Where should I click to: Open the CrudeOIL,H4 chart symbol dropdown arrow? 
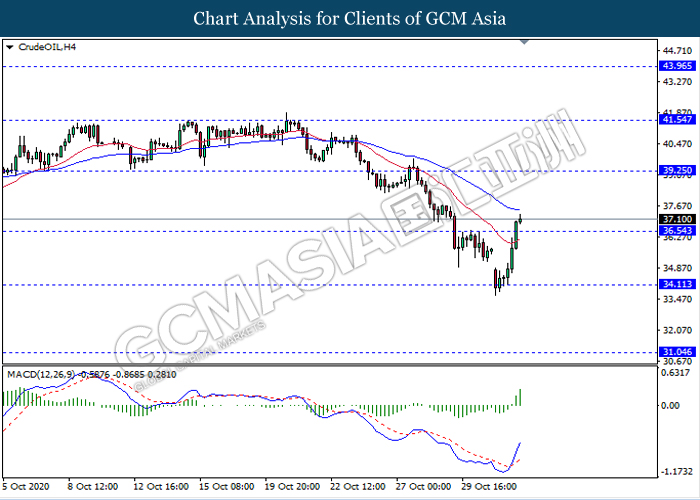coord(10,47)
